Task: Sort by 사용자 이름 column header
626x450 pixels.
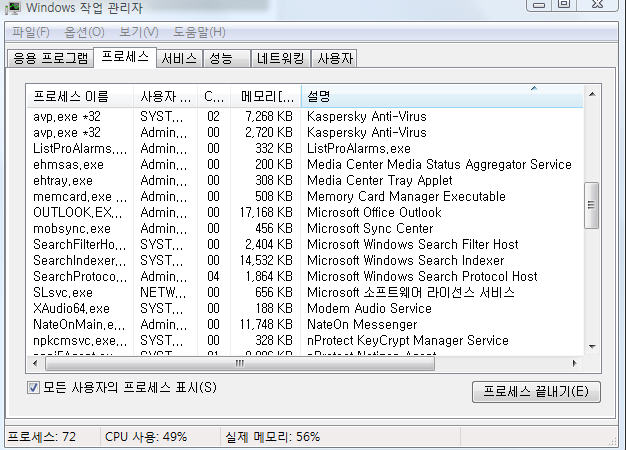Action: 165,96
